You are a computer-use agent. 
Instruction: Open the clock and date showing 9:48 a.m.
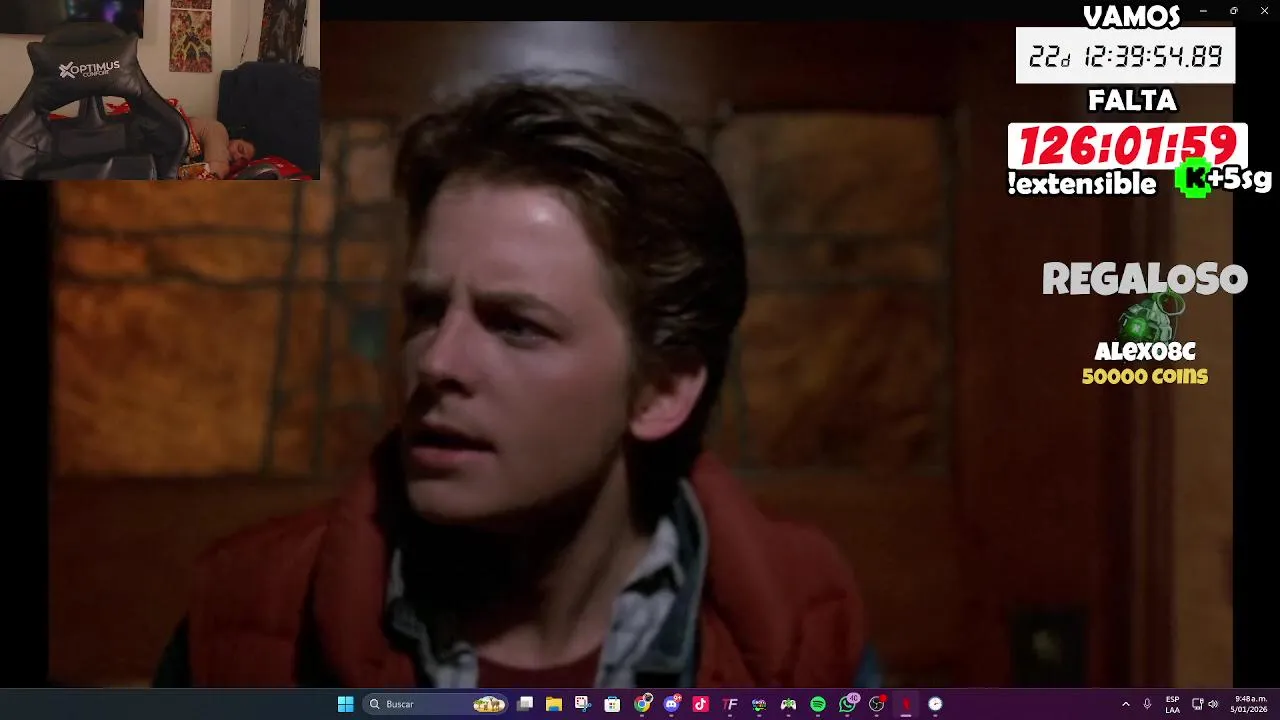coord(1250,704)
